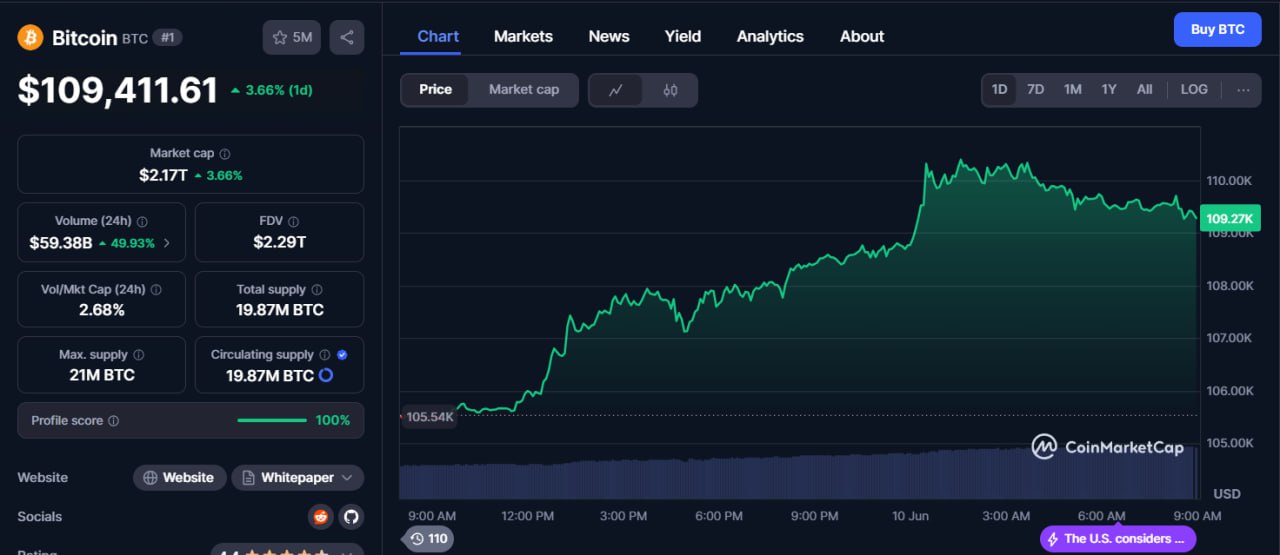Open the chart more options ellipsis
This screenshot has height=555, width=1280.
(x=1243, y=89)
